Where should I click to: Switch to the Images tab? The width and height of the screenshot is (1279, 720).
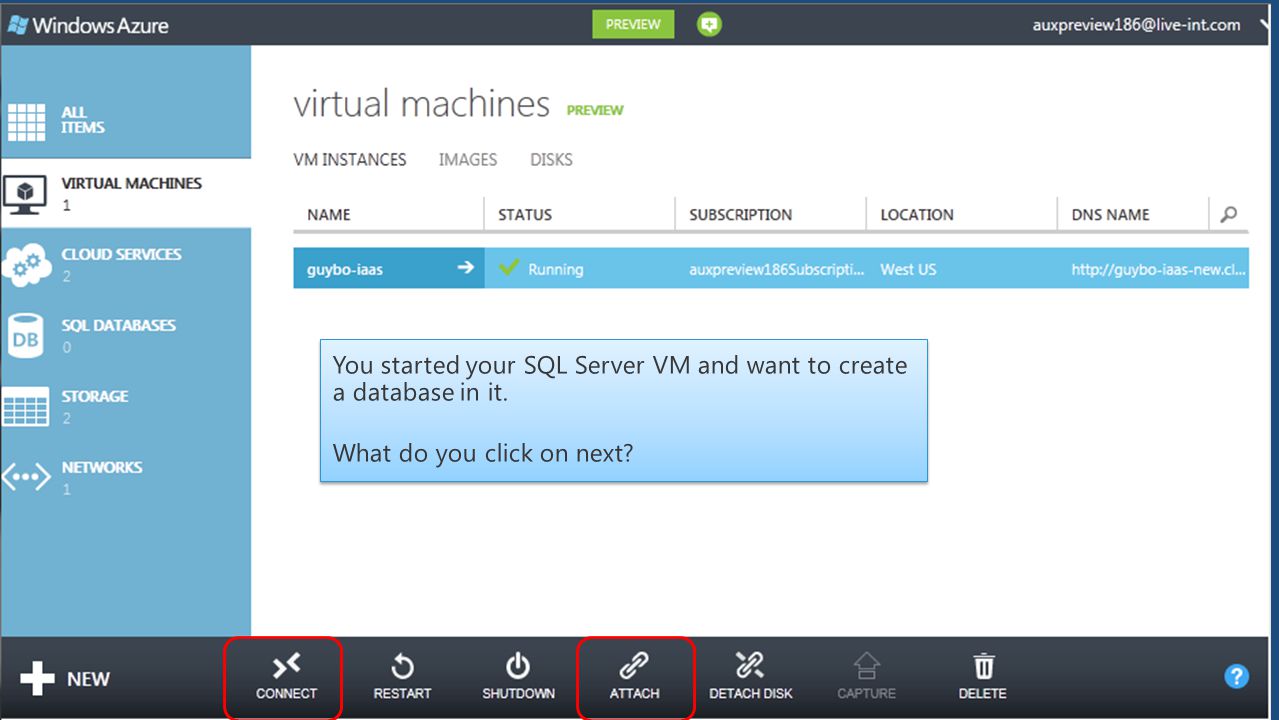click(x=468, y=160)
